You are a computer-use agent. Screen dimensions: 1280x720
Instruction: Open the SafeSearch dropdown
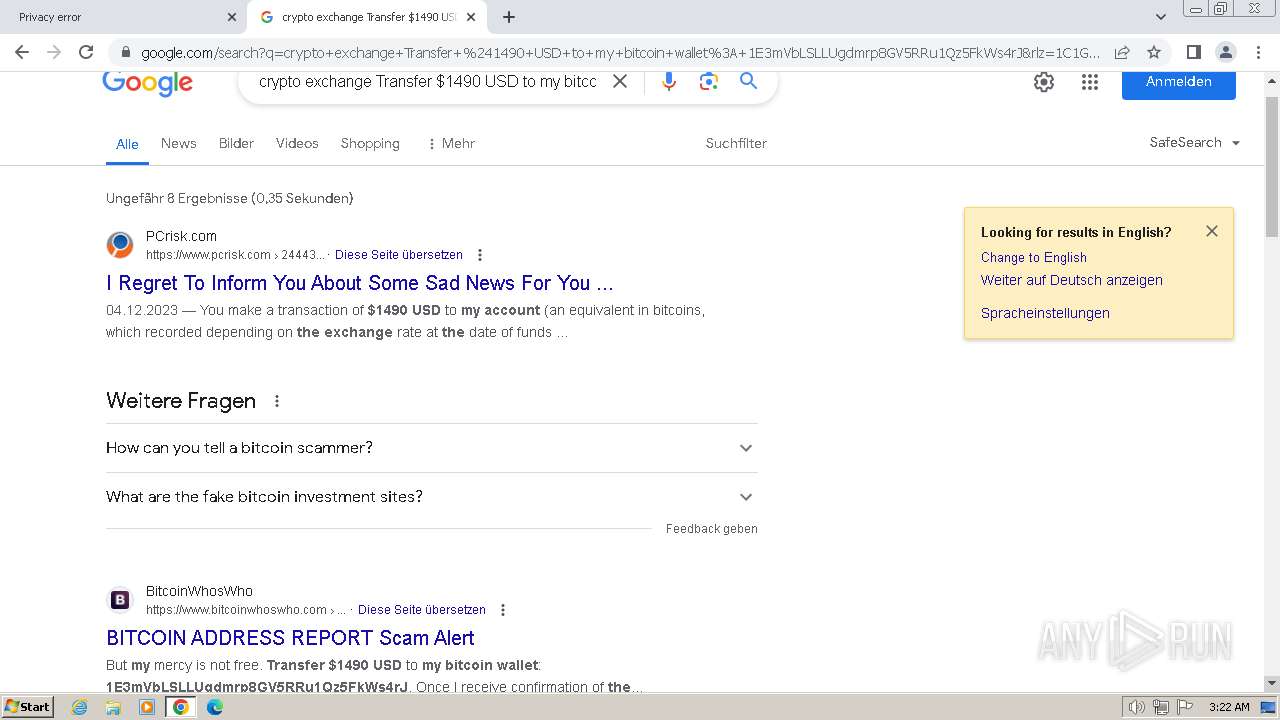[x=1195, y=143]
